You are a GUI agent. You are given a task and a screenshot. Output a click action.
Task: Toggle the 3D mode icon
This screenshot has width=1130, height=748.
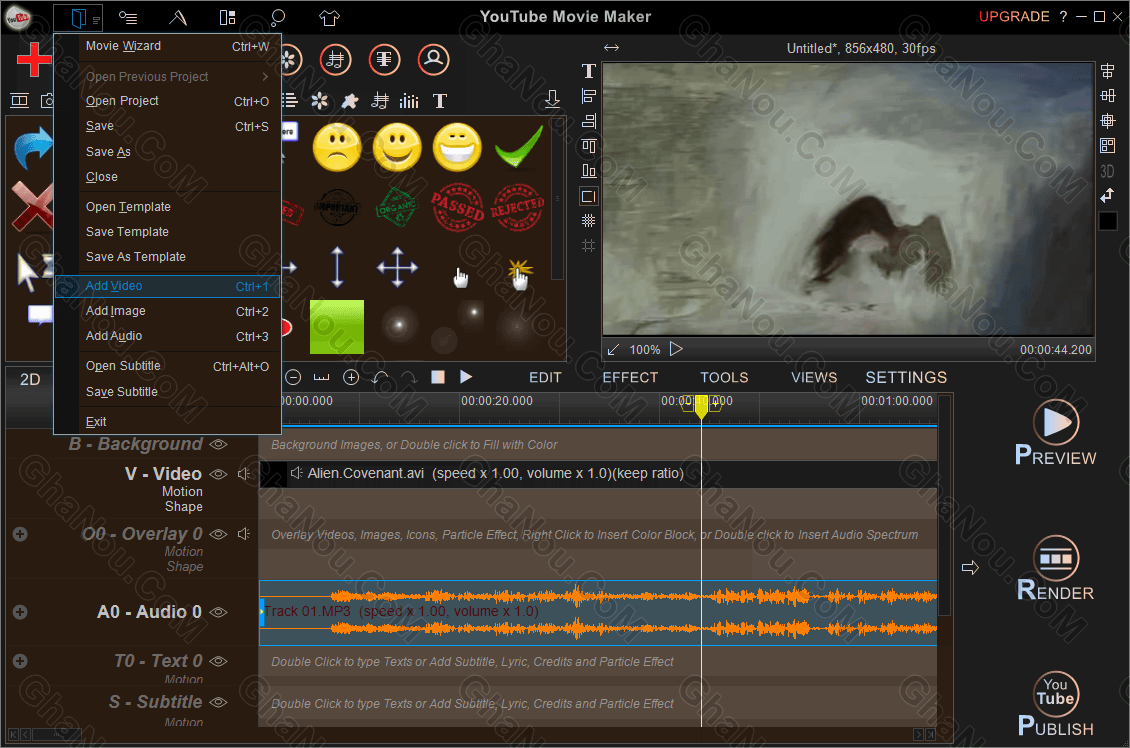(1108, 171)
